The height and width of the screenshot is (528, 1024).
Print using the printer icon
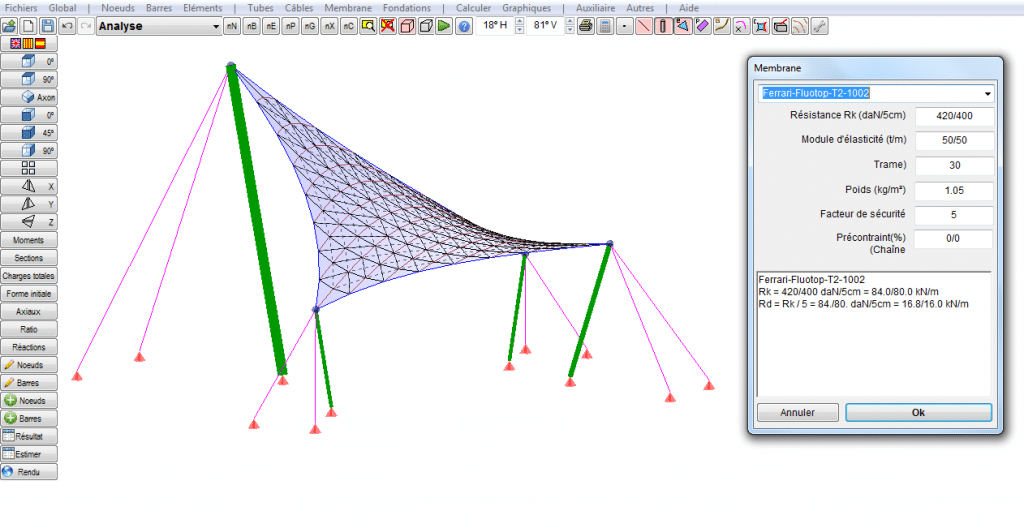[586, 26]
